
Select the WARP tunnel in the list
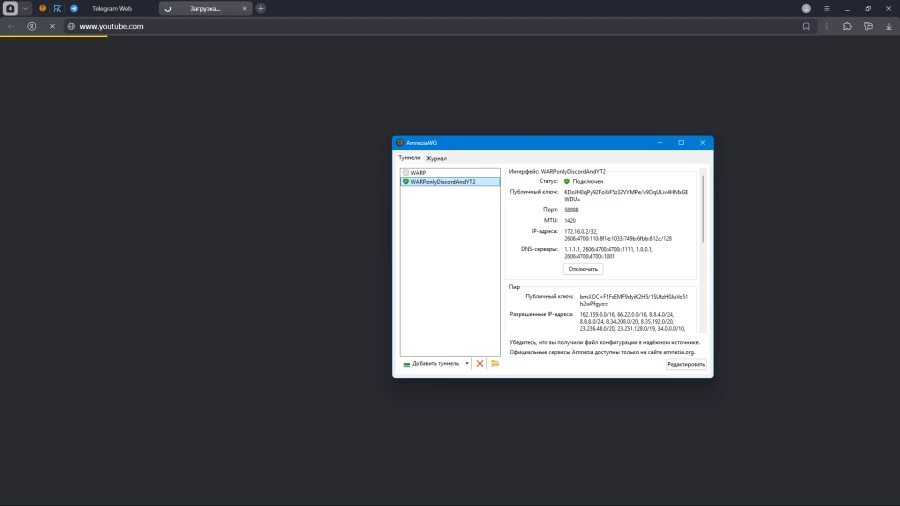click(x=418, y=173)
